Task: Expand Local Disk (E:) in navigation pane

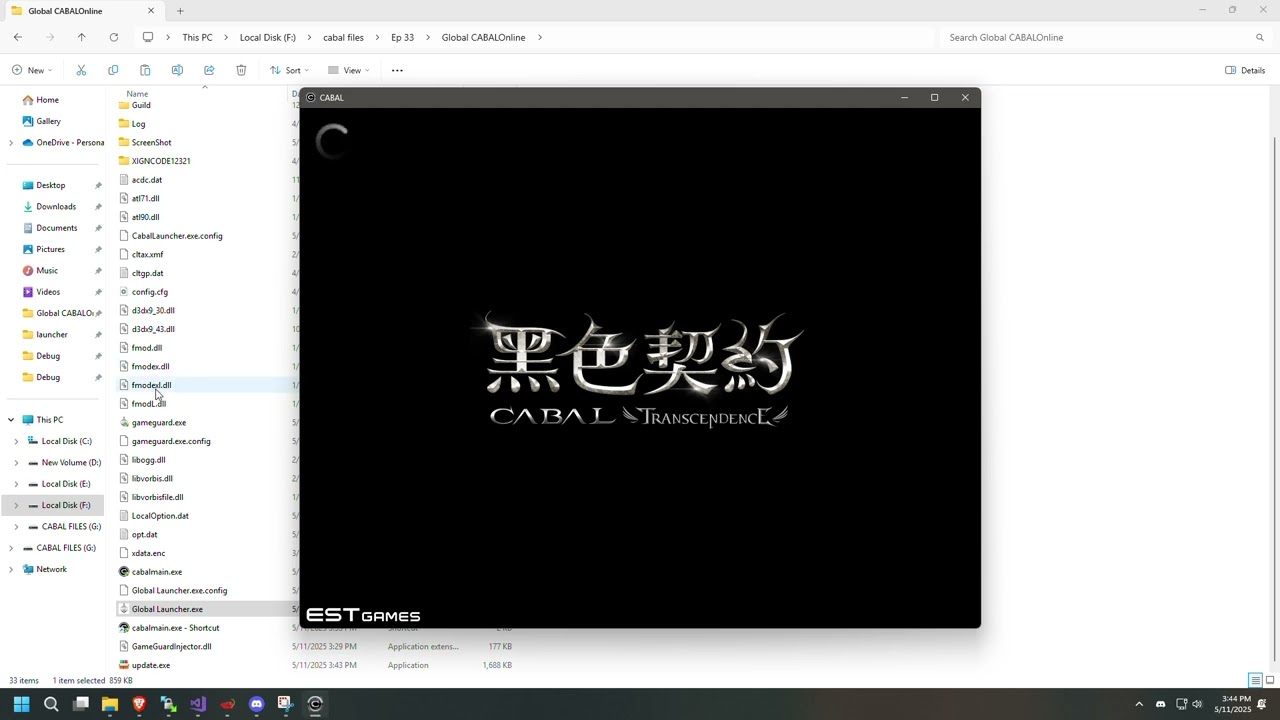Action: (x=16, y=484)
